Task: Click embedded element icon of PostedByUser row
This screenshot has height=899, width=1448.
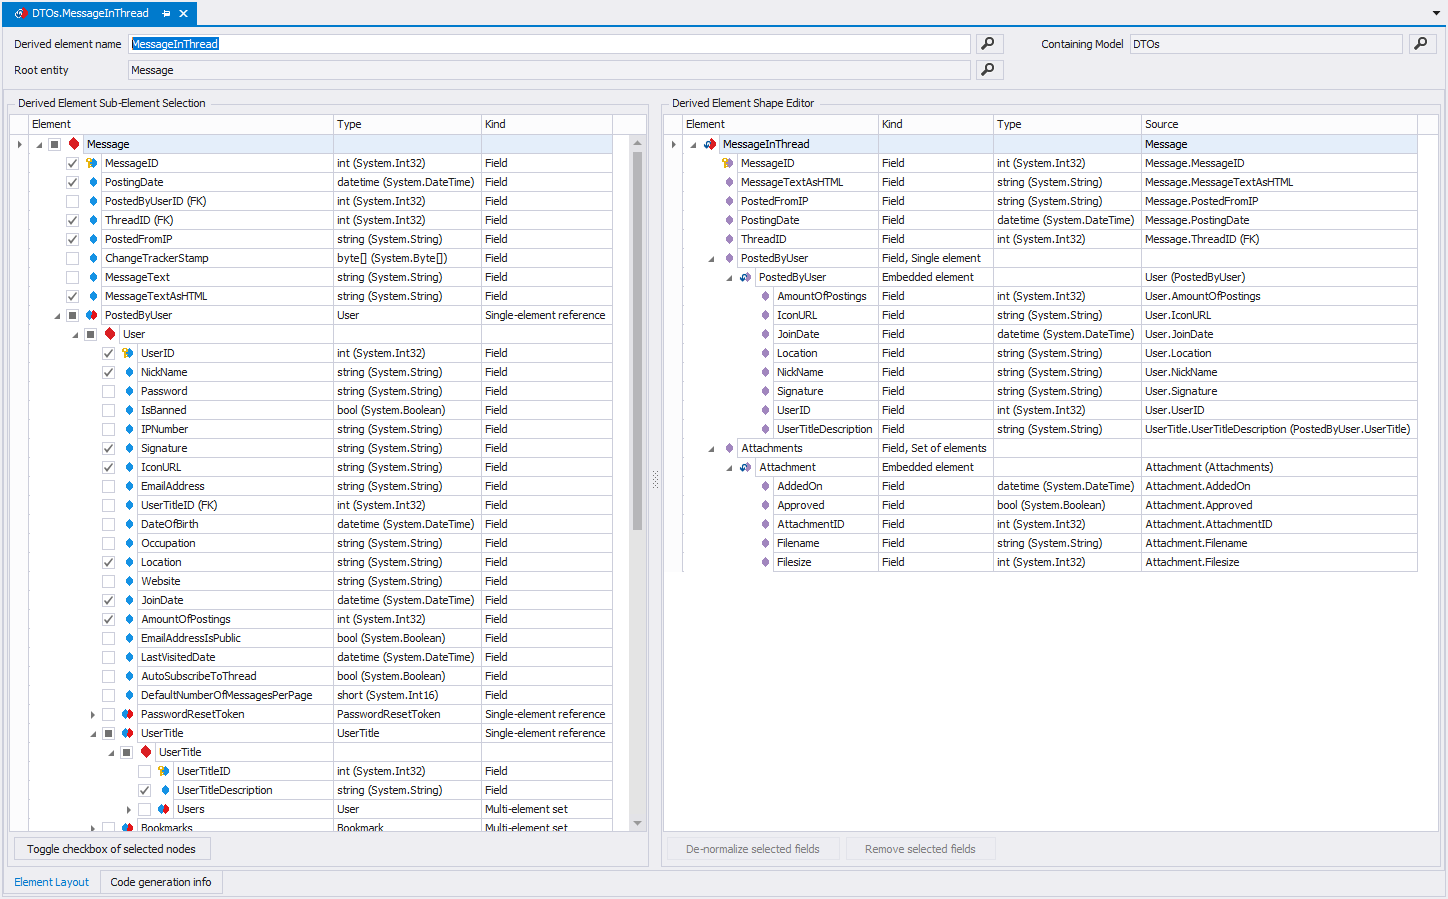Action: tap(746, 277)
